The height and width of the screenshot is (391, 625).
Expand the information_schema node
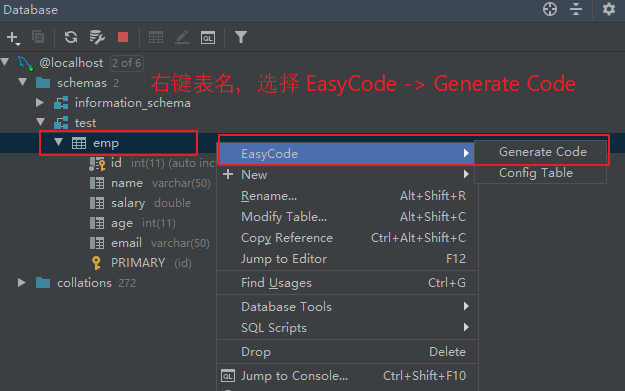[x=40, y=102]
